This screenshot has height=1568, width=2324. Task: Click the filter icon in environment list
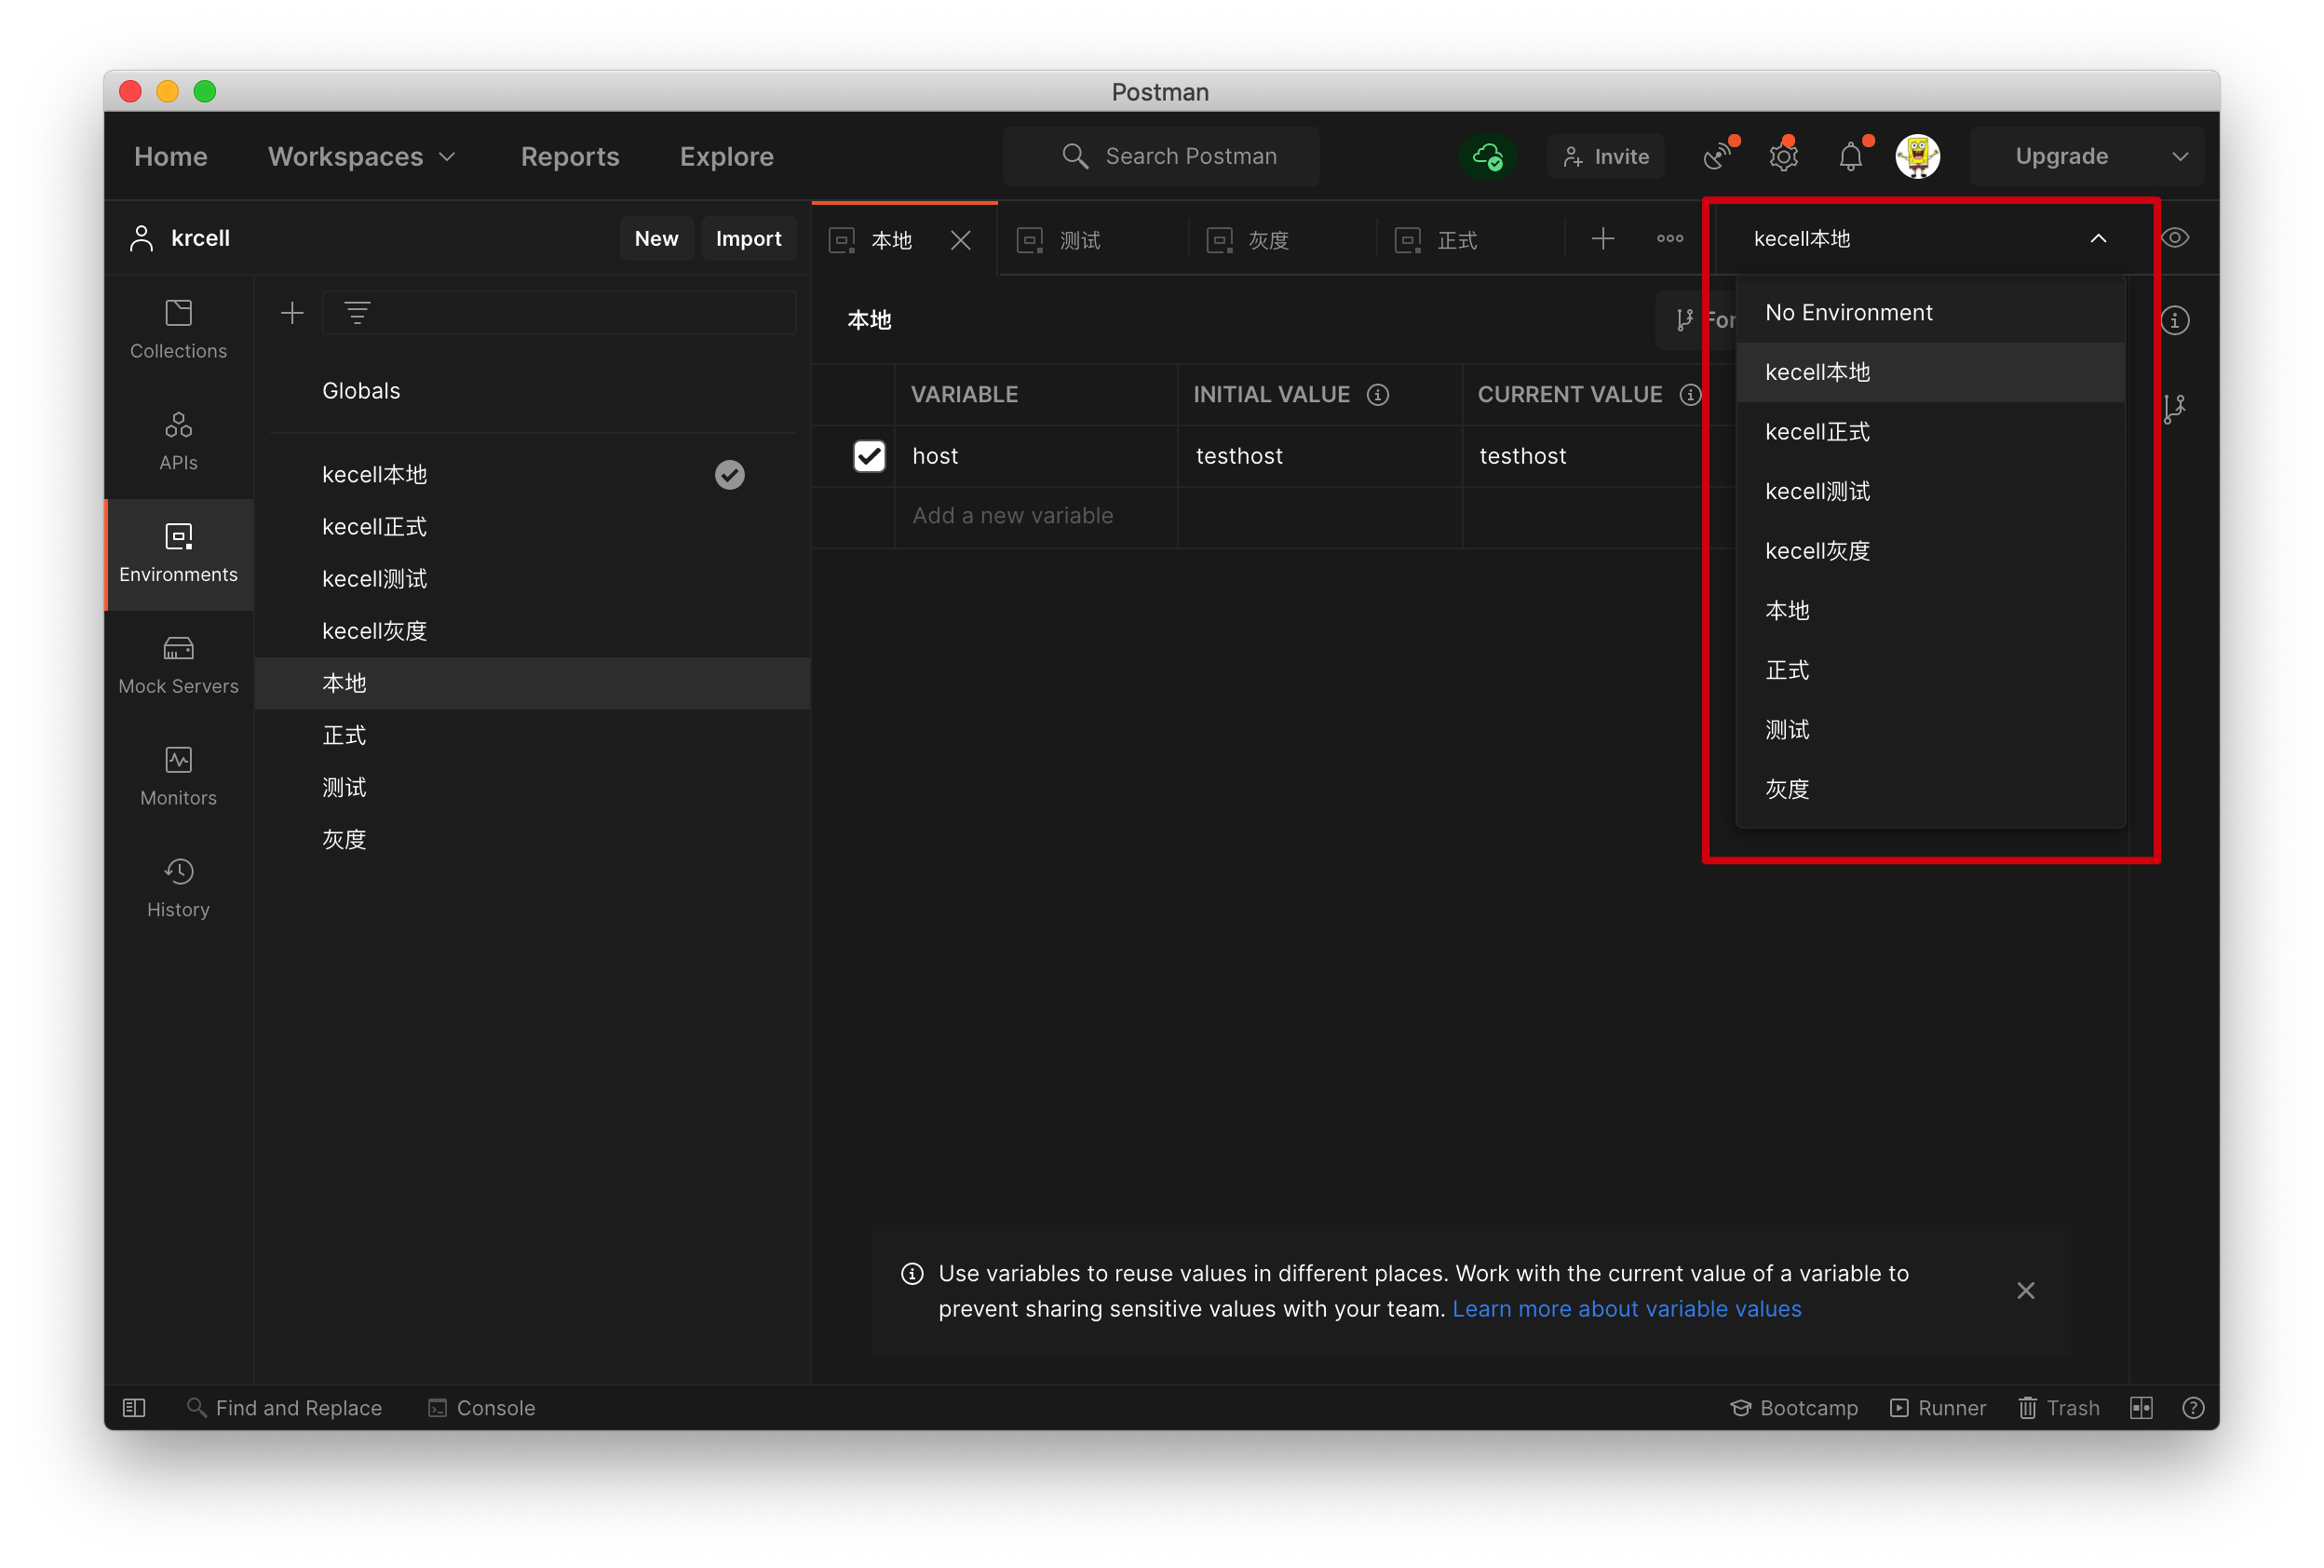(x=357, y=313)
